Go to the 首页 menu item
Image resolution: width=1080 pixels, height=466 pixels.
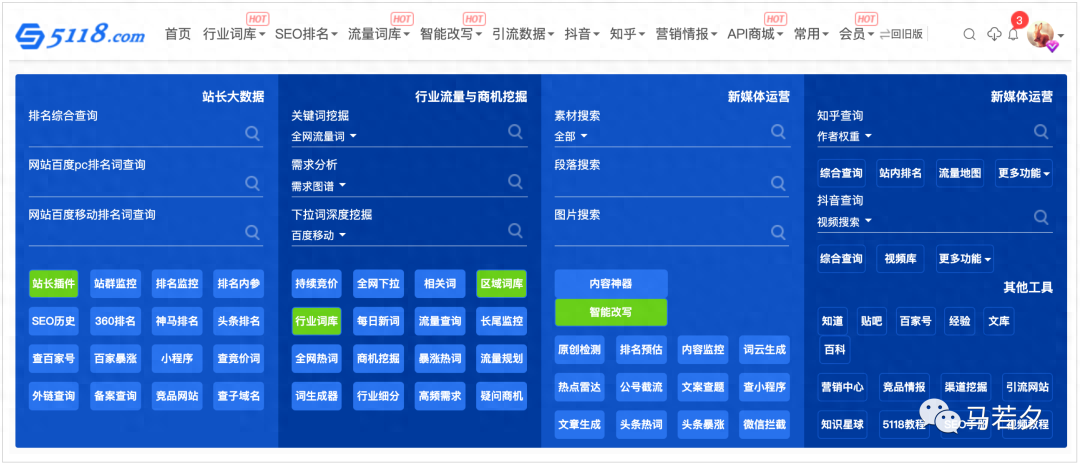(178, 34)
